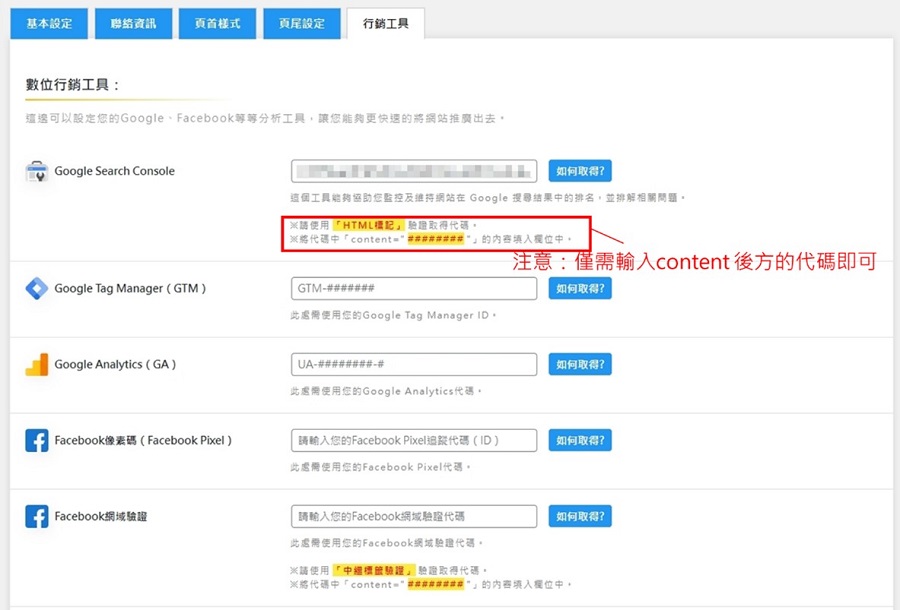
Task: Click the 此處需使用您的Facebook網域驗證代碼 hint
Action: click(386, 543)
